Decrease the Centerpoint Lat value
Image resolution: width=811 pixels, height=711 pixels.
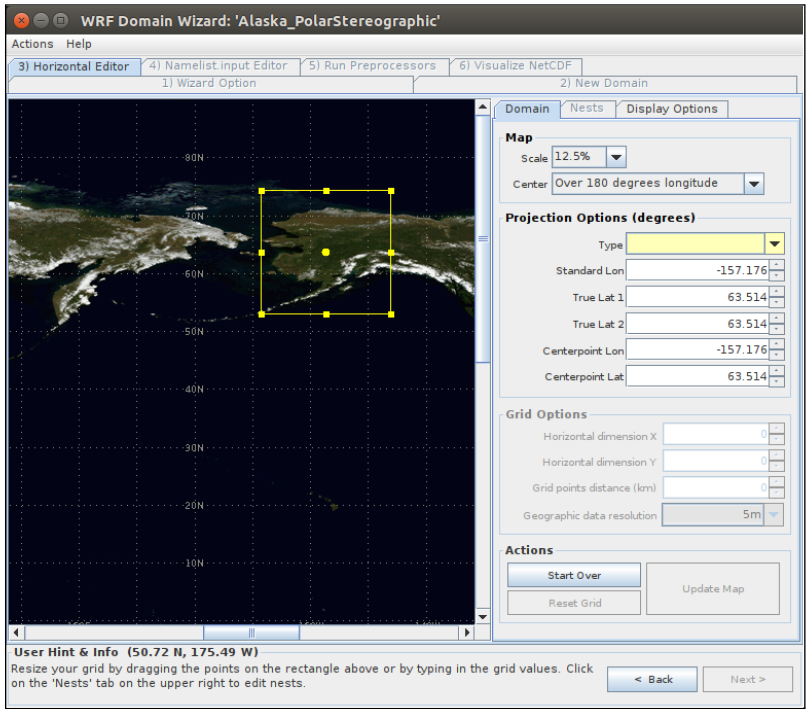pos(777,382)
